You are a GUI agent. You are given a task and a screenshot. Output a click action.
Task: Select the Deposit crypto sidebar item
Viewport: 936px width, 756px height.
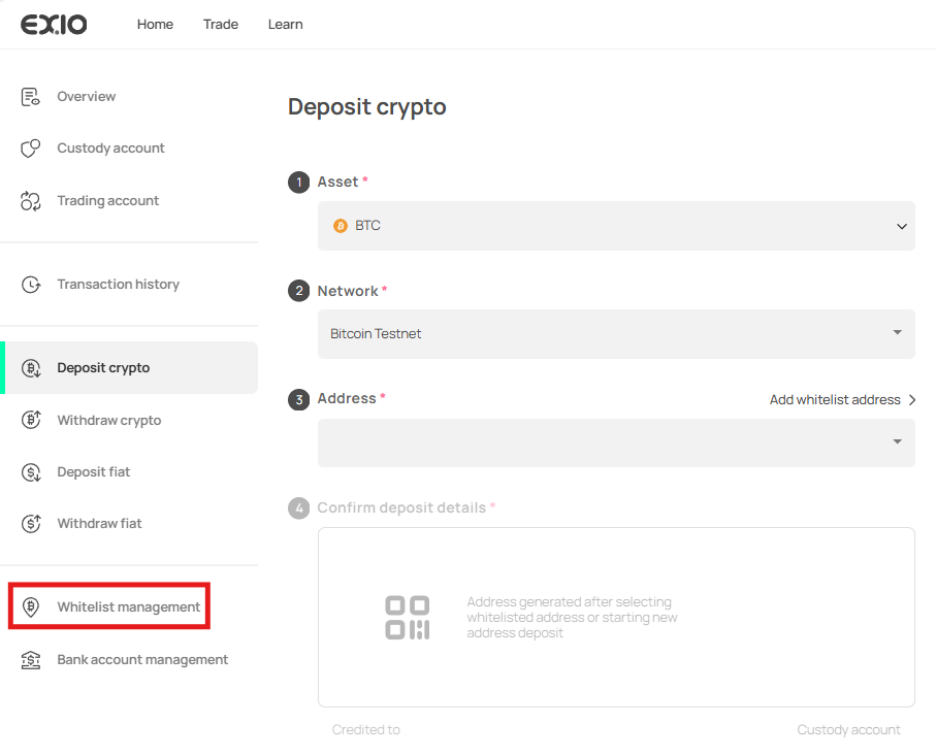pos(103,368)
